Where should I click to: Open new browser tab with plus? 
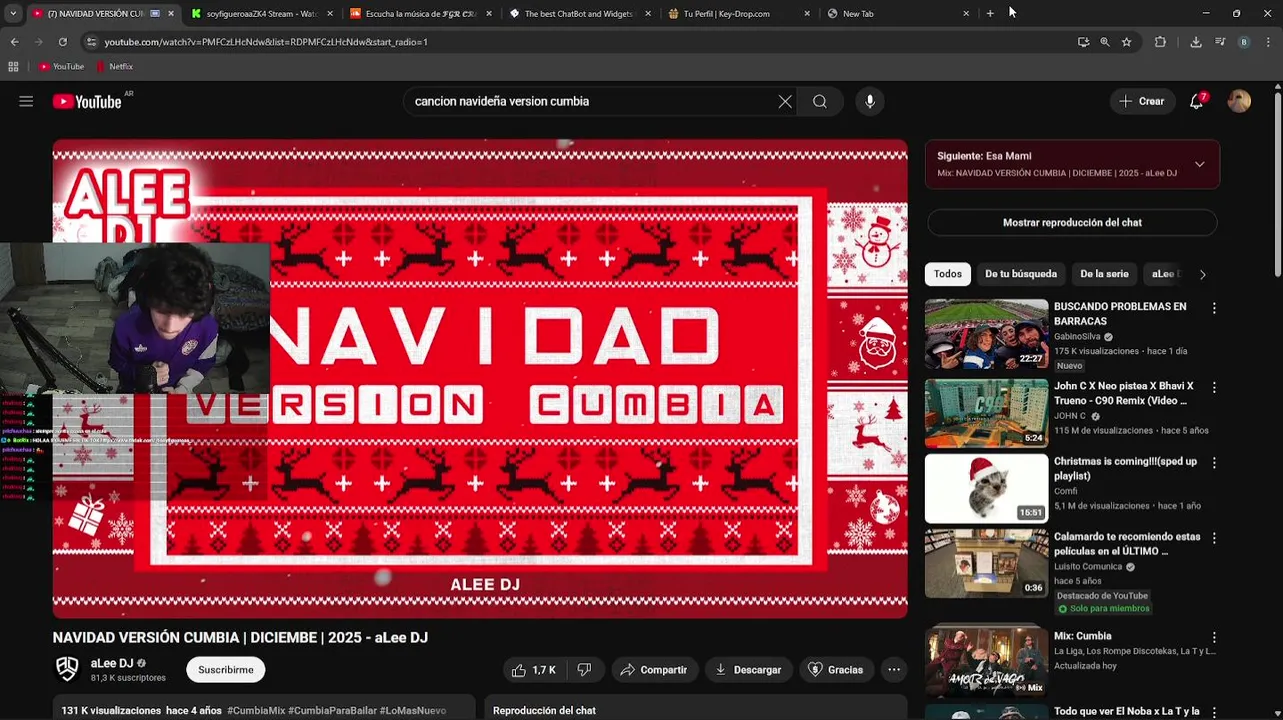[x=990, y=14]
